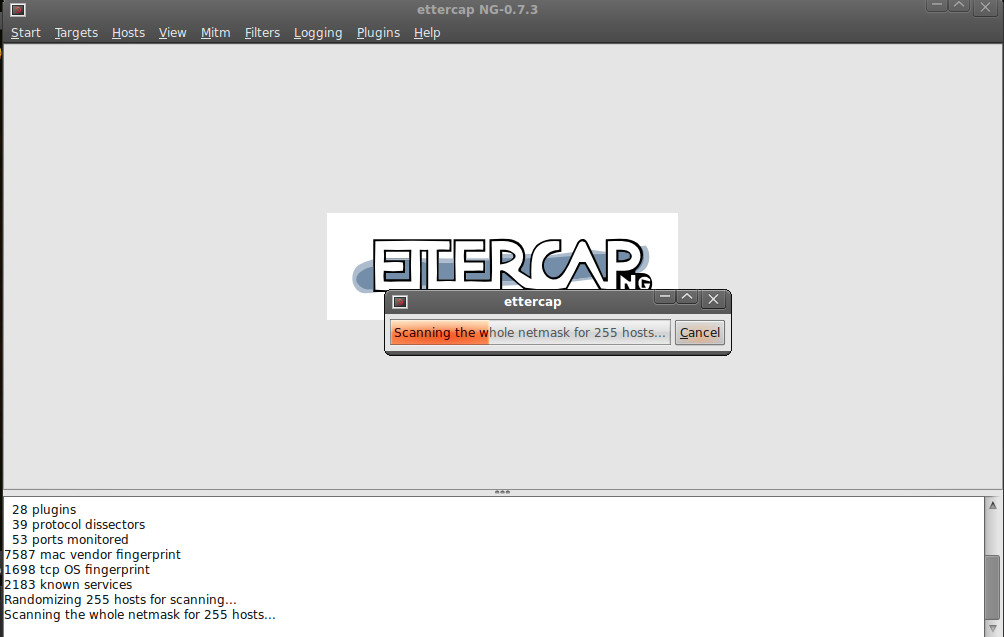Click the scan dialog window icon
Screen dimensions: 1004x637
[x=400, y=302]
